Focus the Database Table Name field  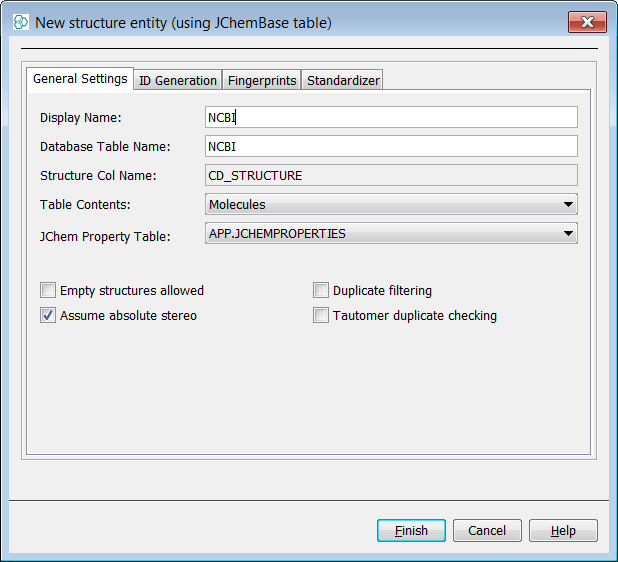(390, 147)
